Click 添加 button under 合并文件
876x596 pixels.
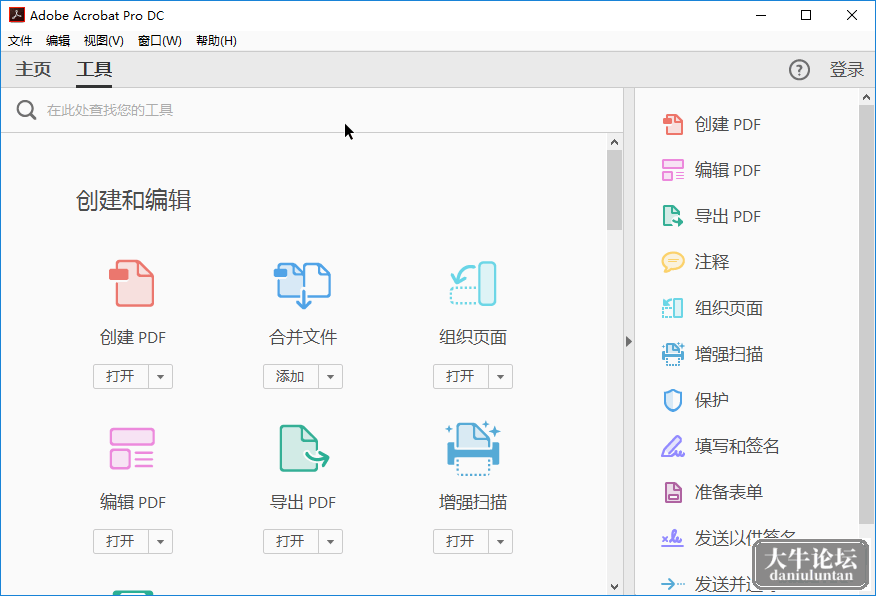[x=291, y=376]
